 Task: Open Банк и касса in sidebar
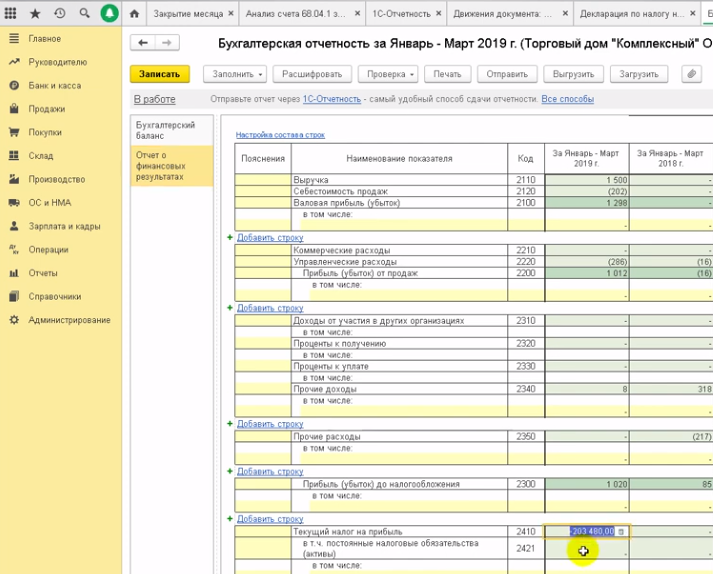(x=55, y=86)
